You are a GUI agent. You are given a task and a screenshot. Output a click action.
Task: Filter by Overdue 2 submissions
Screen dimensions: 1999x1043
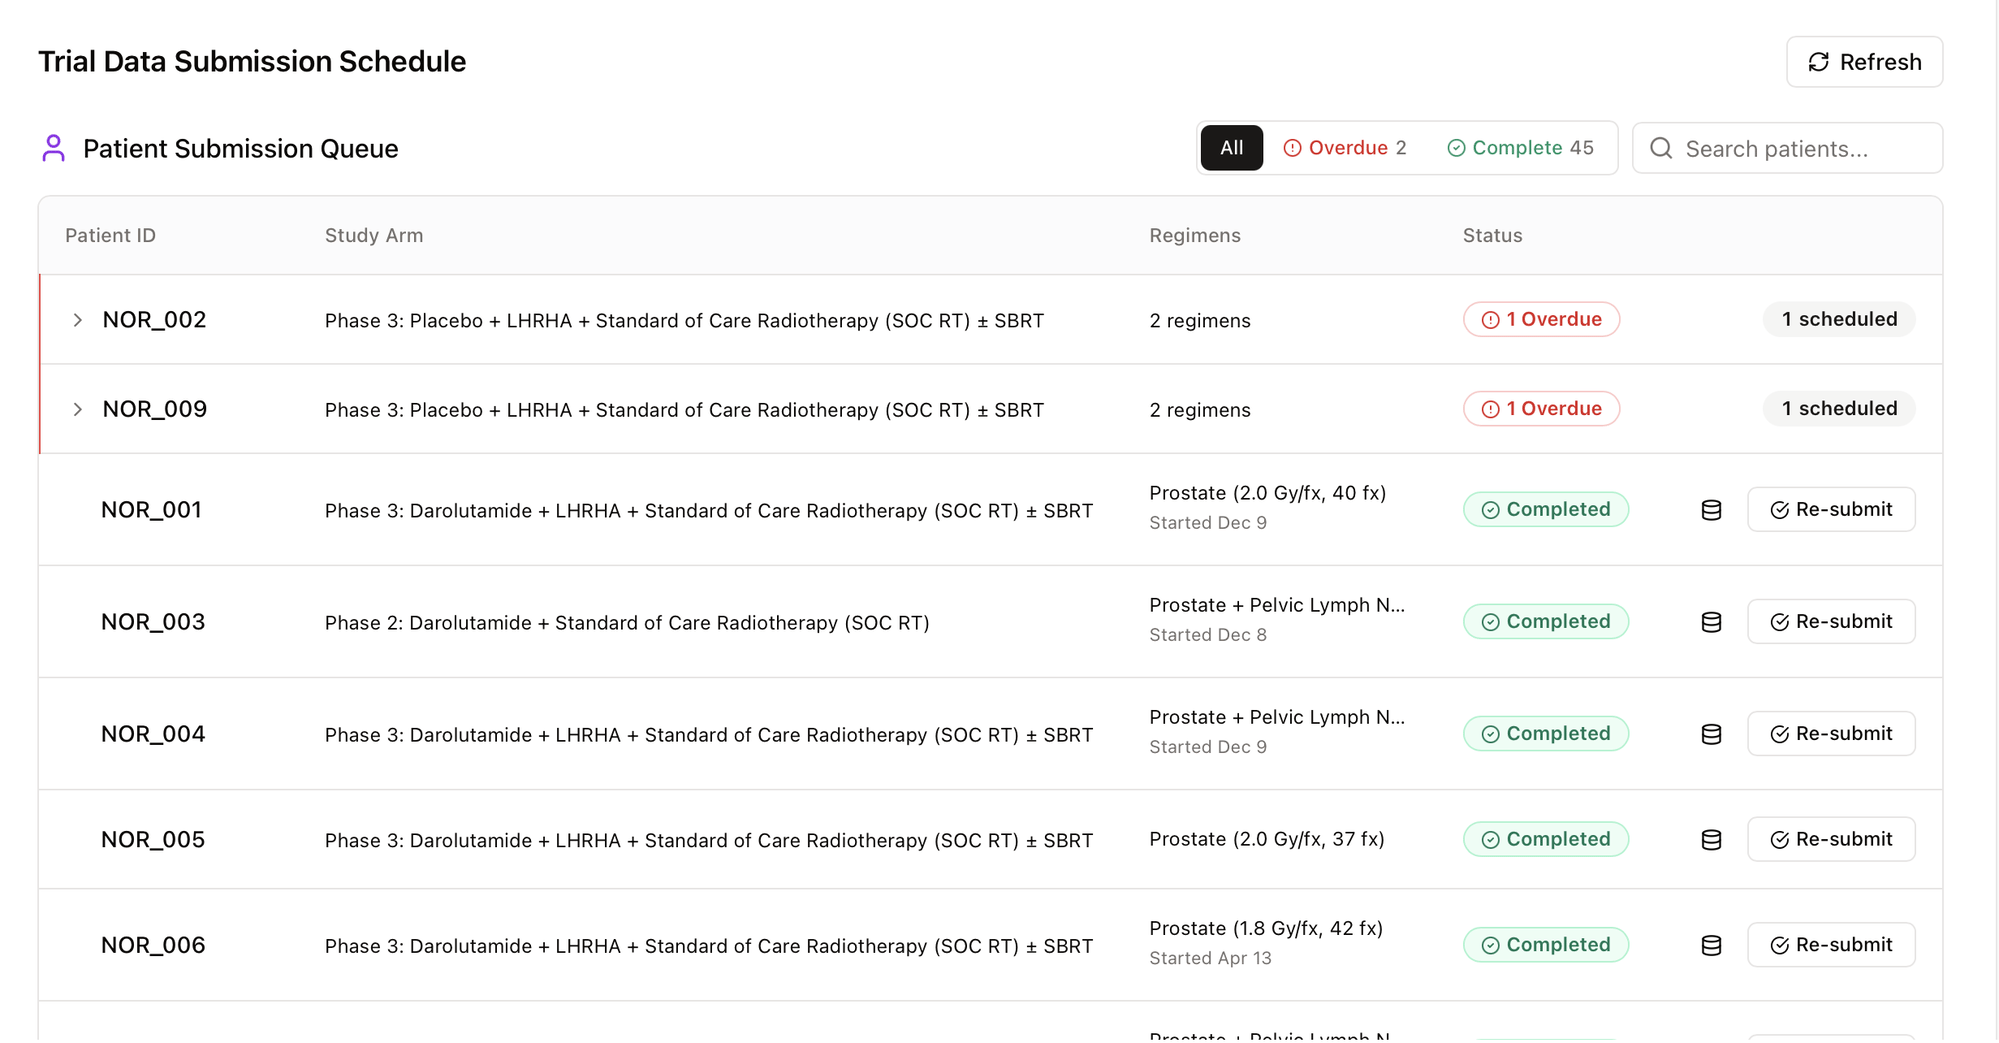click(x=1344, y=148)
